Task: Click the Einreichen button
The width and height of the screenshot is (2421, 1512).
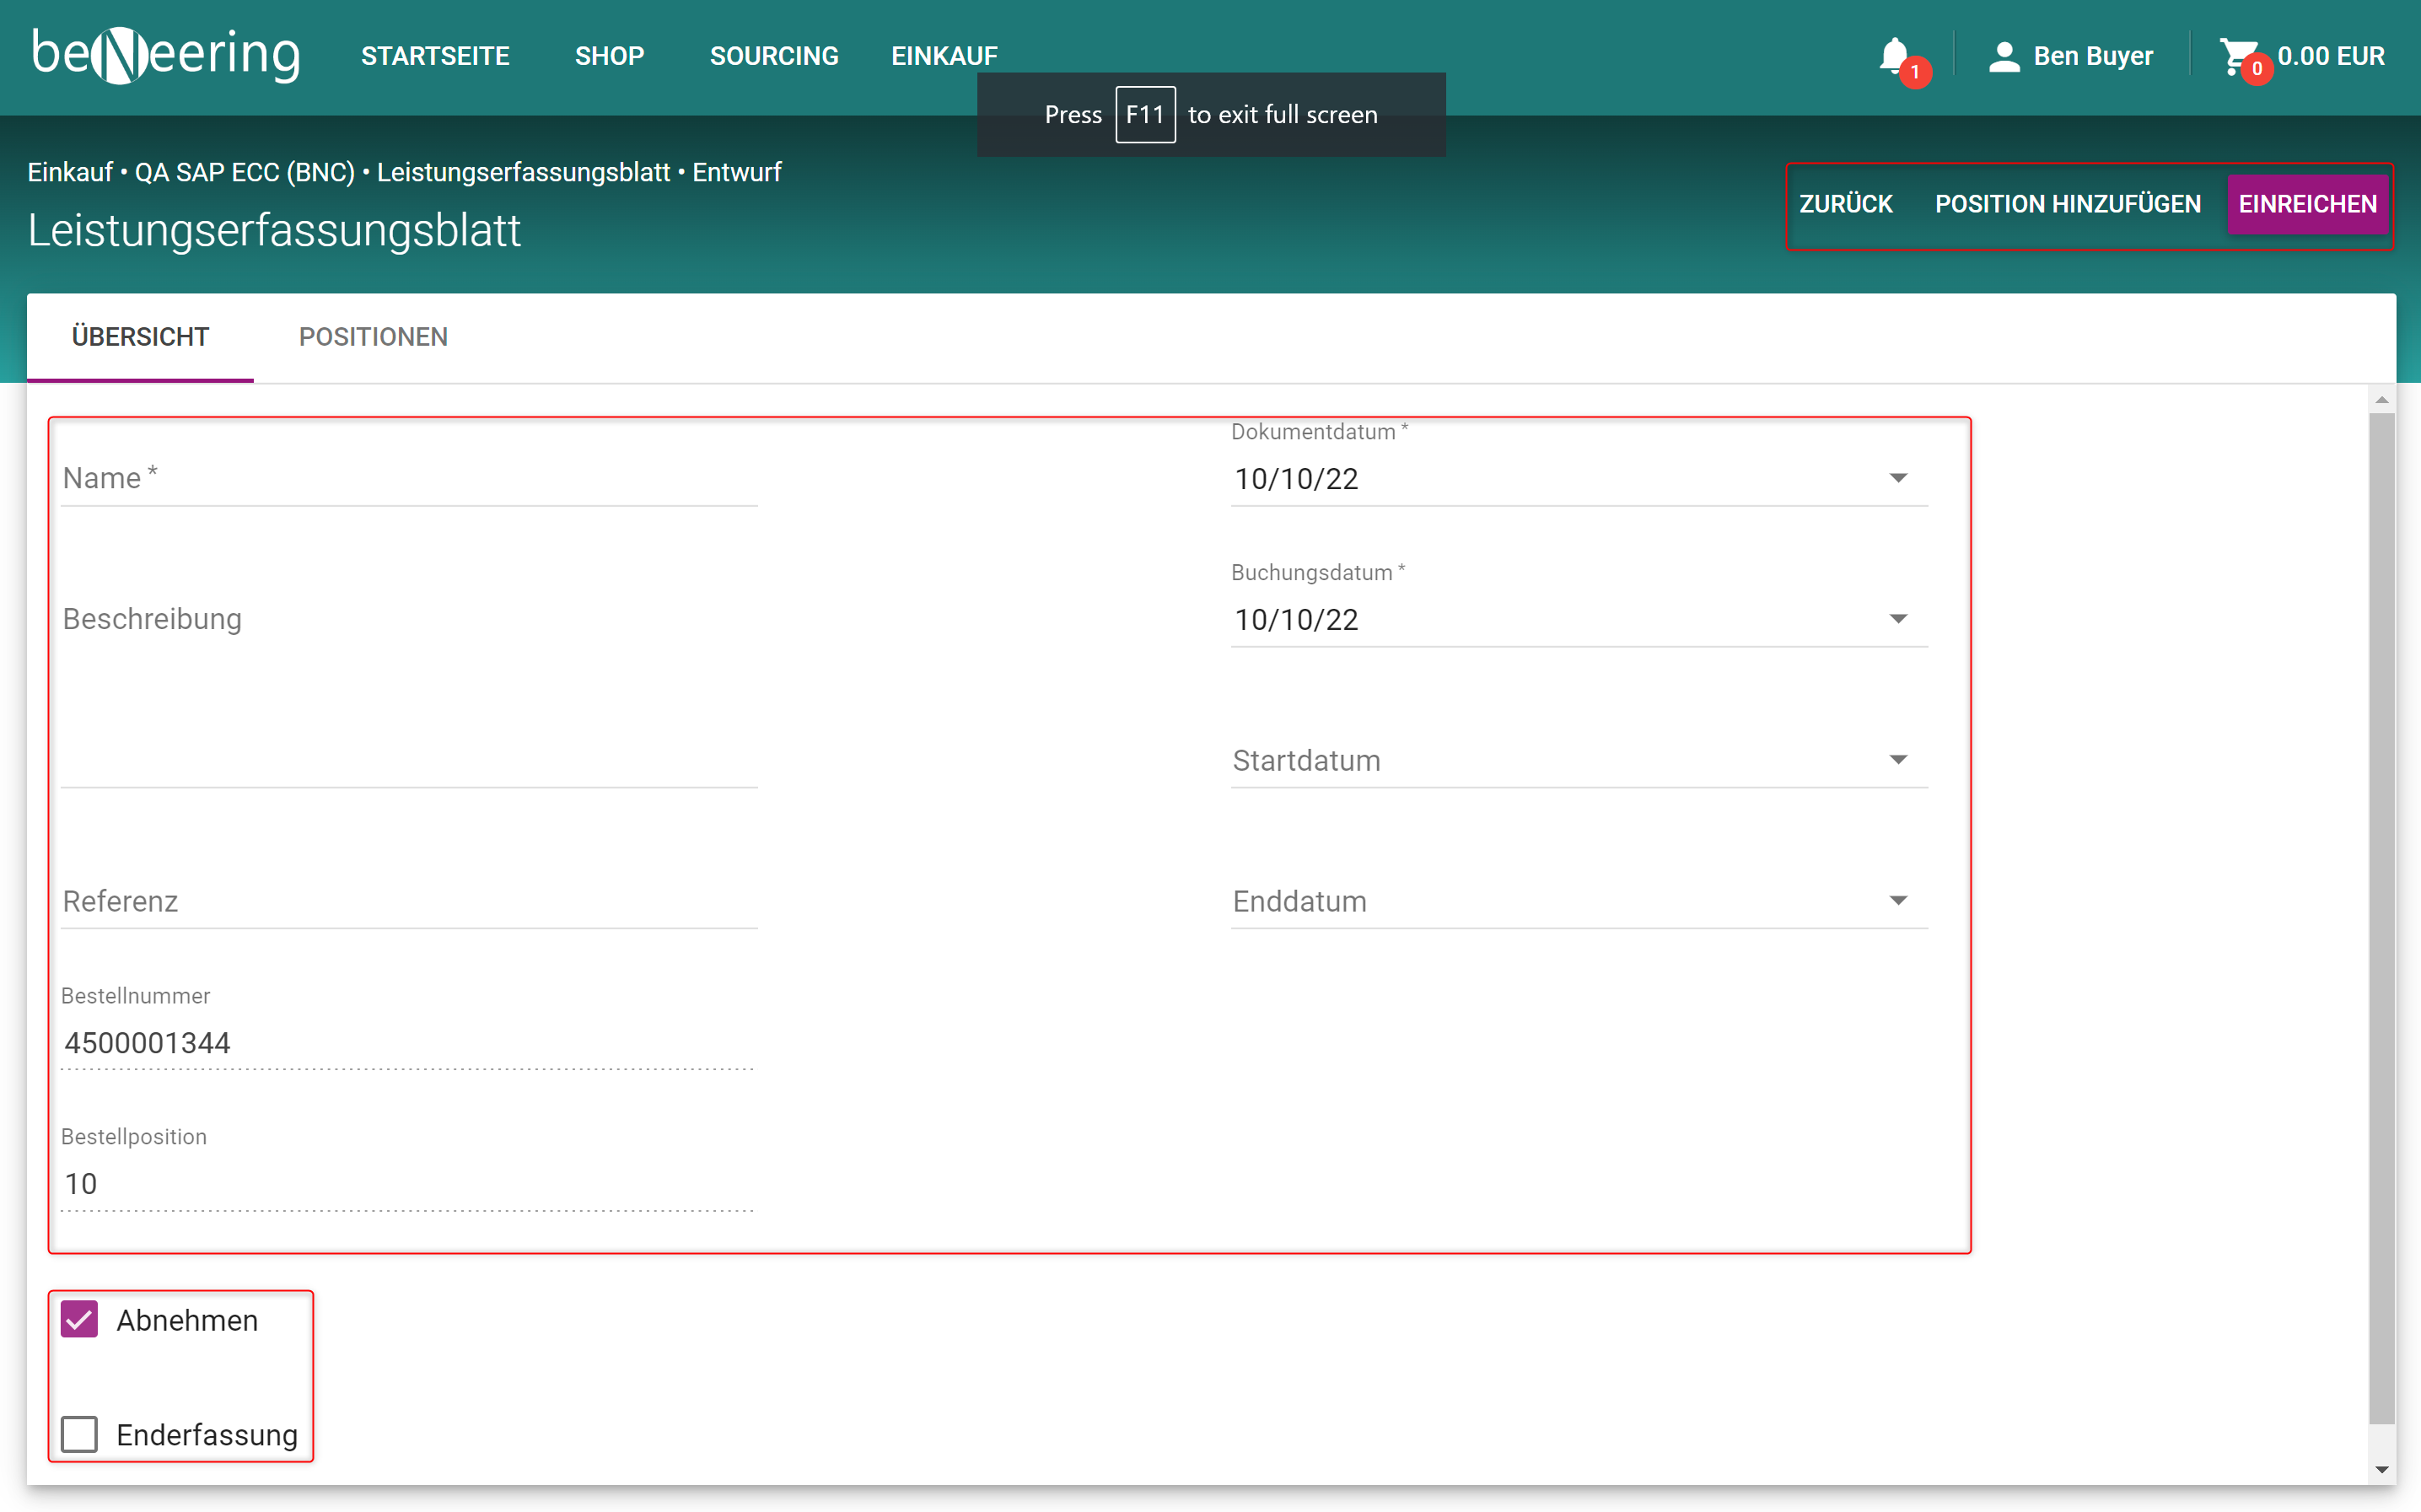Action: (2307, 204)
